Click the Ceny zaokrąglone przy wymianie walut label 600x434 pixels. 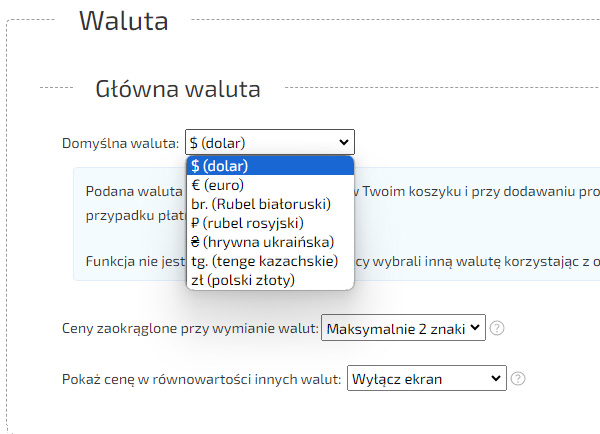tap(190, 328)
